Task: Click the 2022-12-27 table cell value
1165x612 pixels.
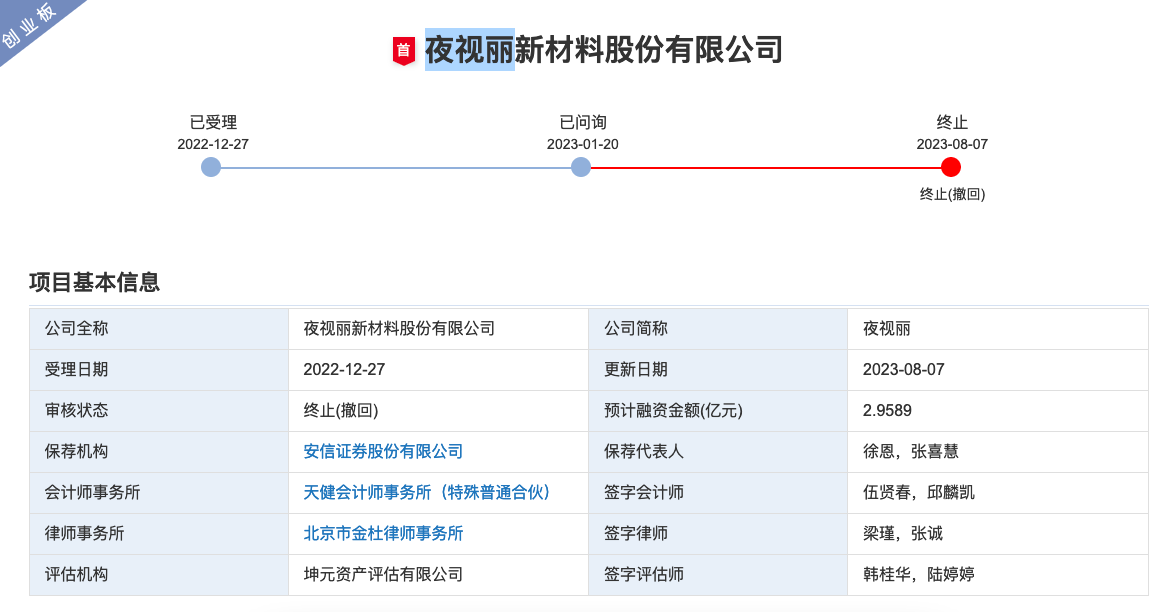Action: (344, 370)
